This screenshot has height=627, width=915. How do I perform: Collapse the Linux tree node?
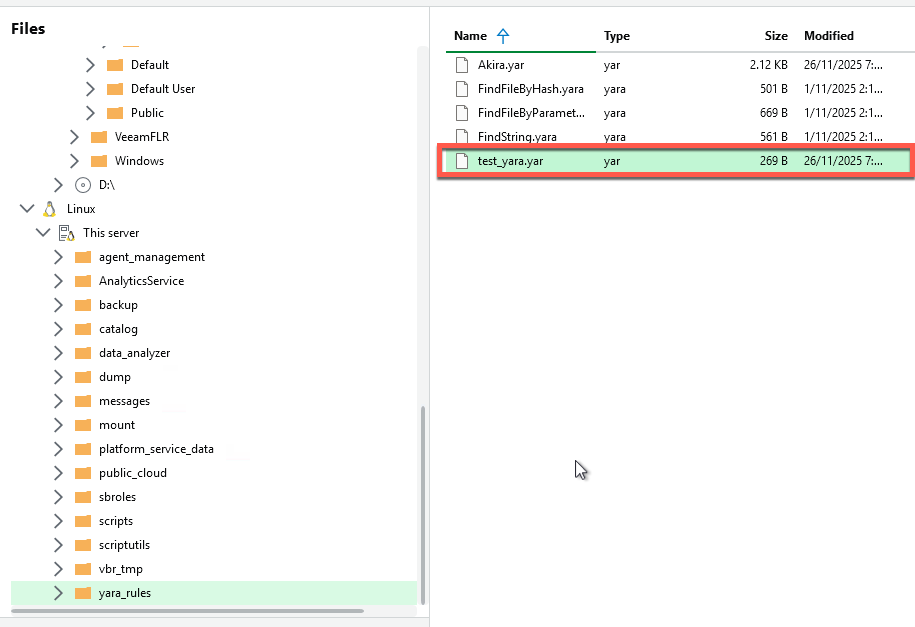click(26, 209)
